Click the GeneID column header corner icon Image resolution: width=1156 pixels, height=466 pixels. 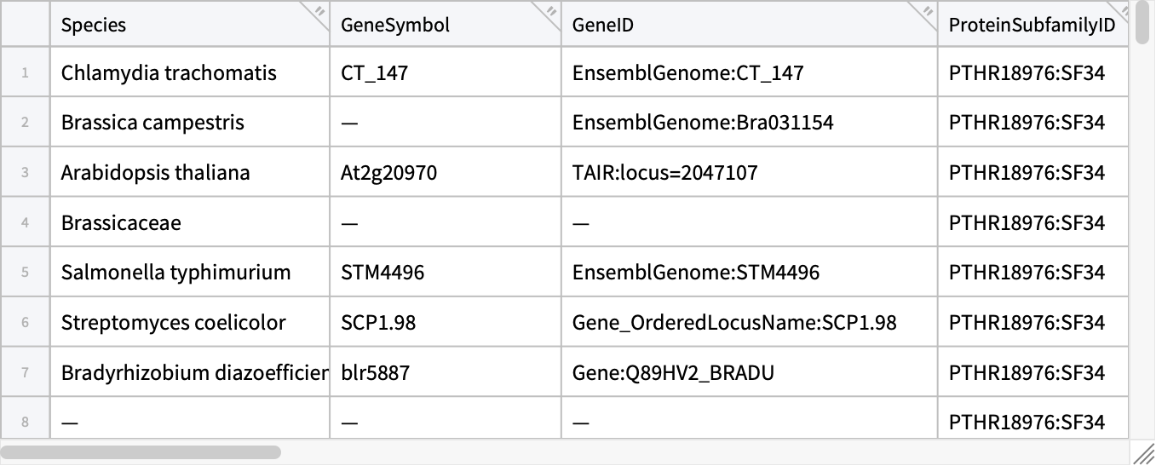(x=927, y=12)
